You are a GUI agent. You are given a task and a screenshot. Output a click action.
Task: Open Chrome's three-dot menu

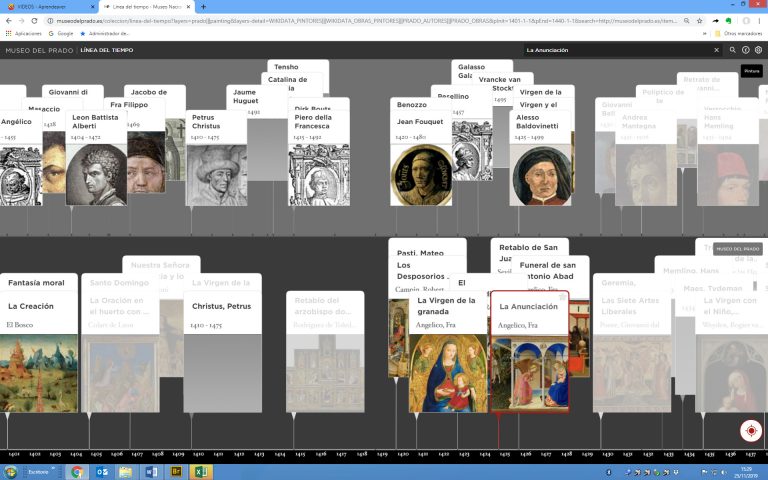click(760, 21)
